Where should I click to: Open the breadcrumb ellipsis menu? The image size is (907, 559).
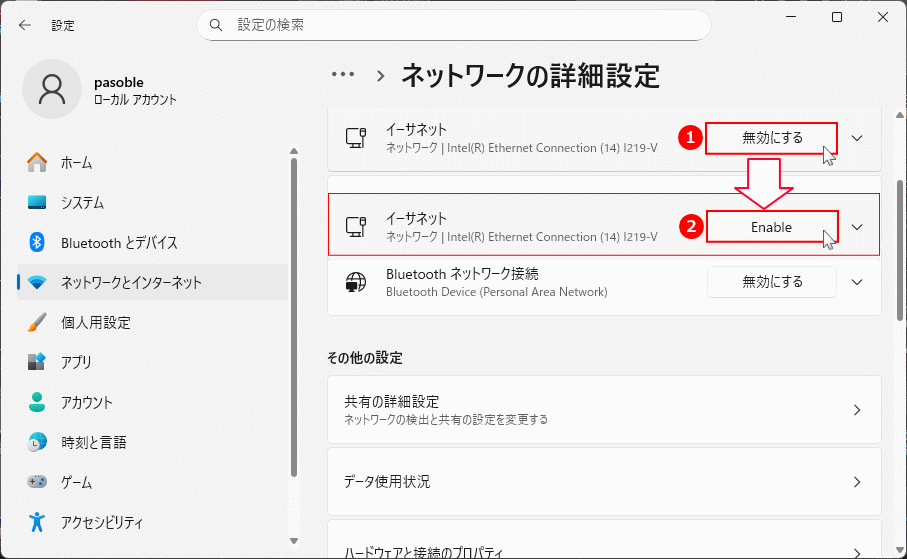[x=343, y=74]
